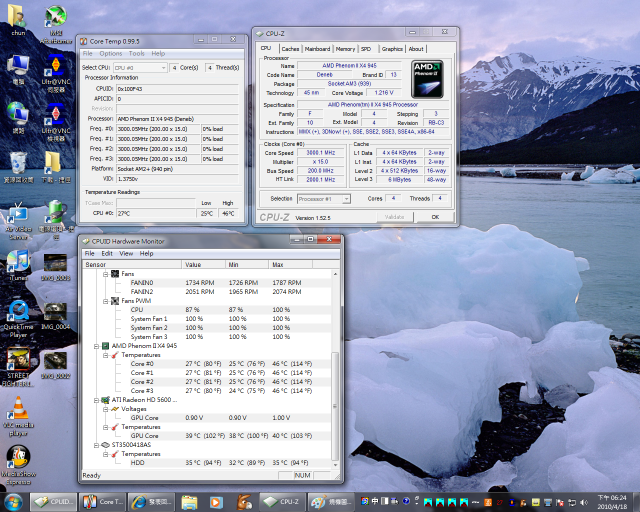
Task: Open the Ultr@VNC server desktop shortcut
Action: [x=56, y=73]
